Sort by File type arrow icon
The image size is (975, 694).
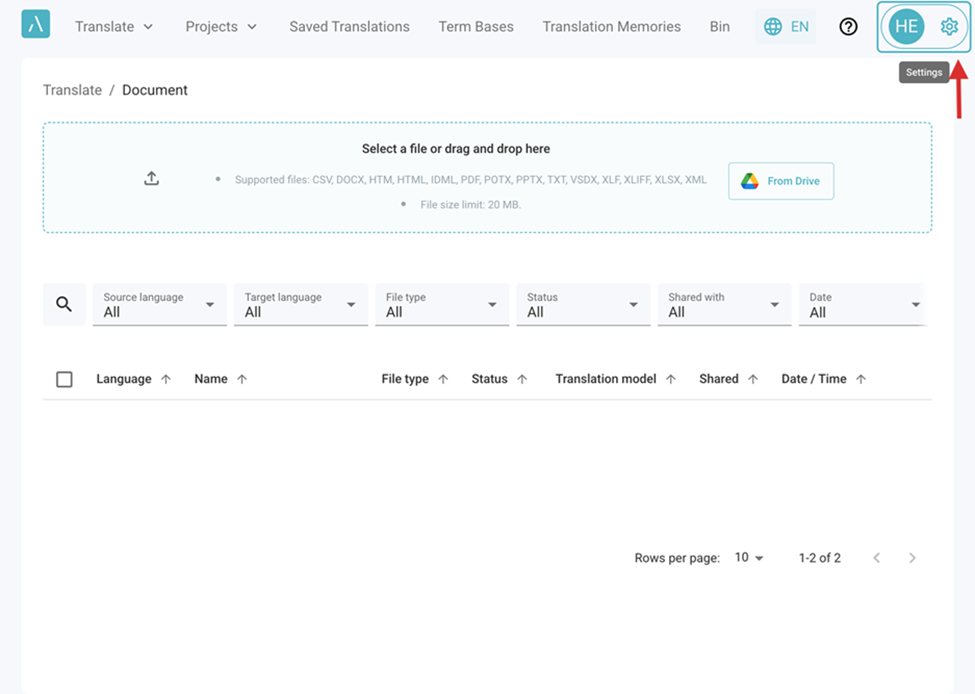pyautogui.click(x=443, y=379)
